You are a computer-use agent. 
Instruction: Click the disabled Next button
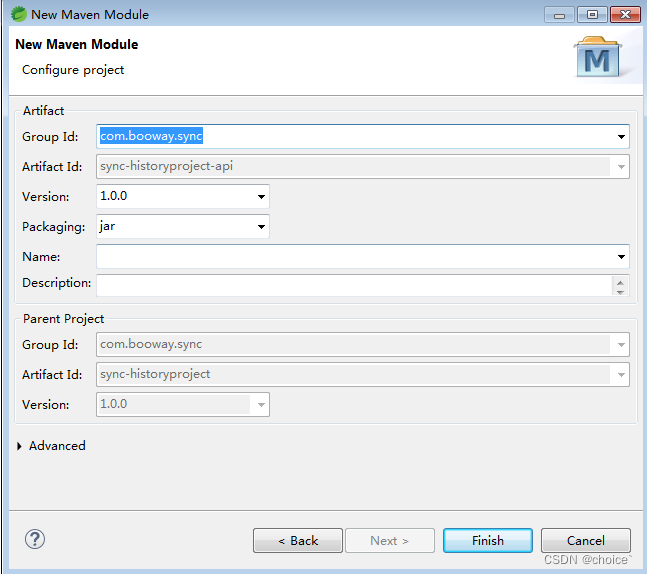pyautogui.click(x=390, y=541)
